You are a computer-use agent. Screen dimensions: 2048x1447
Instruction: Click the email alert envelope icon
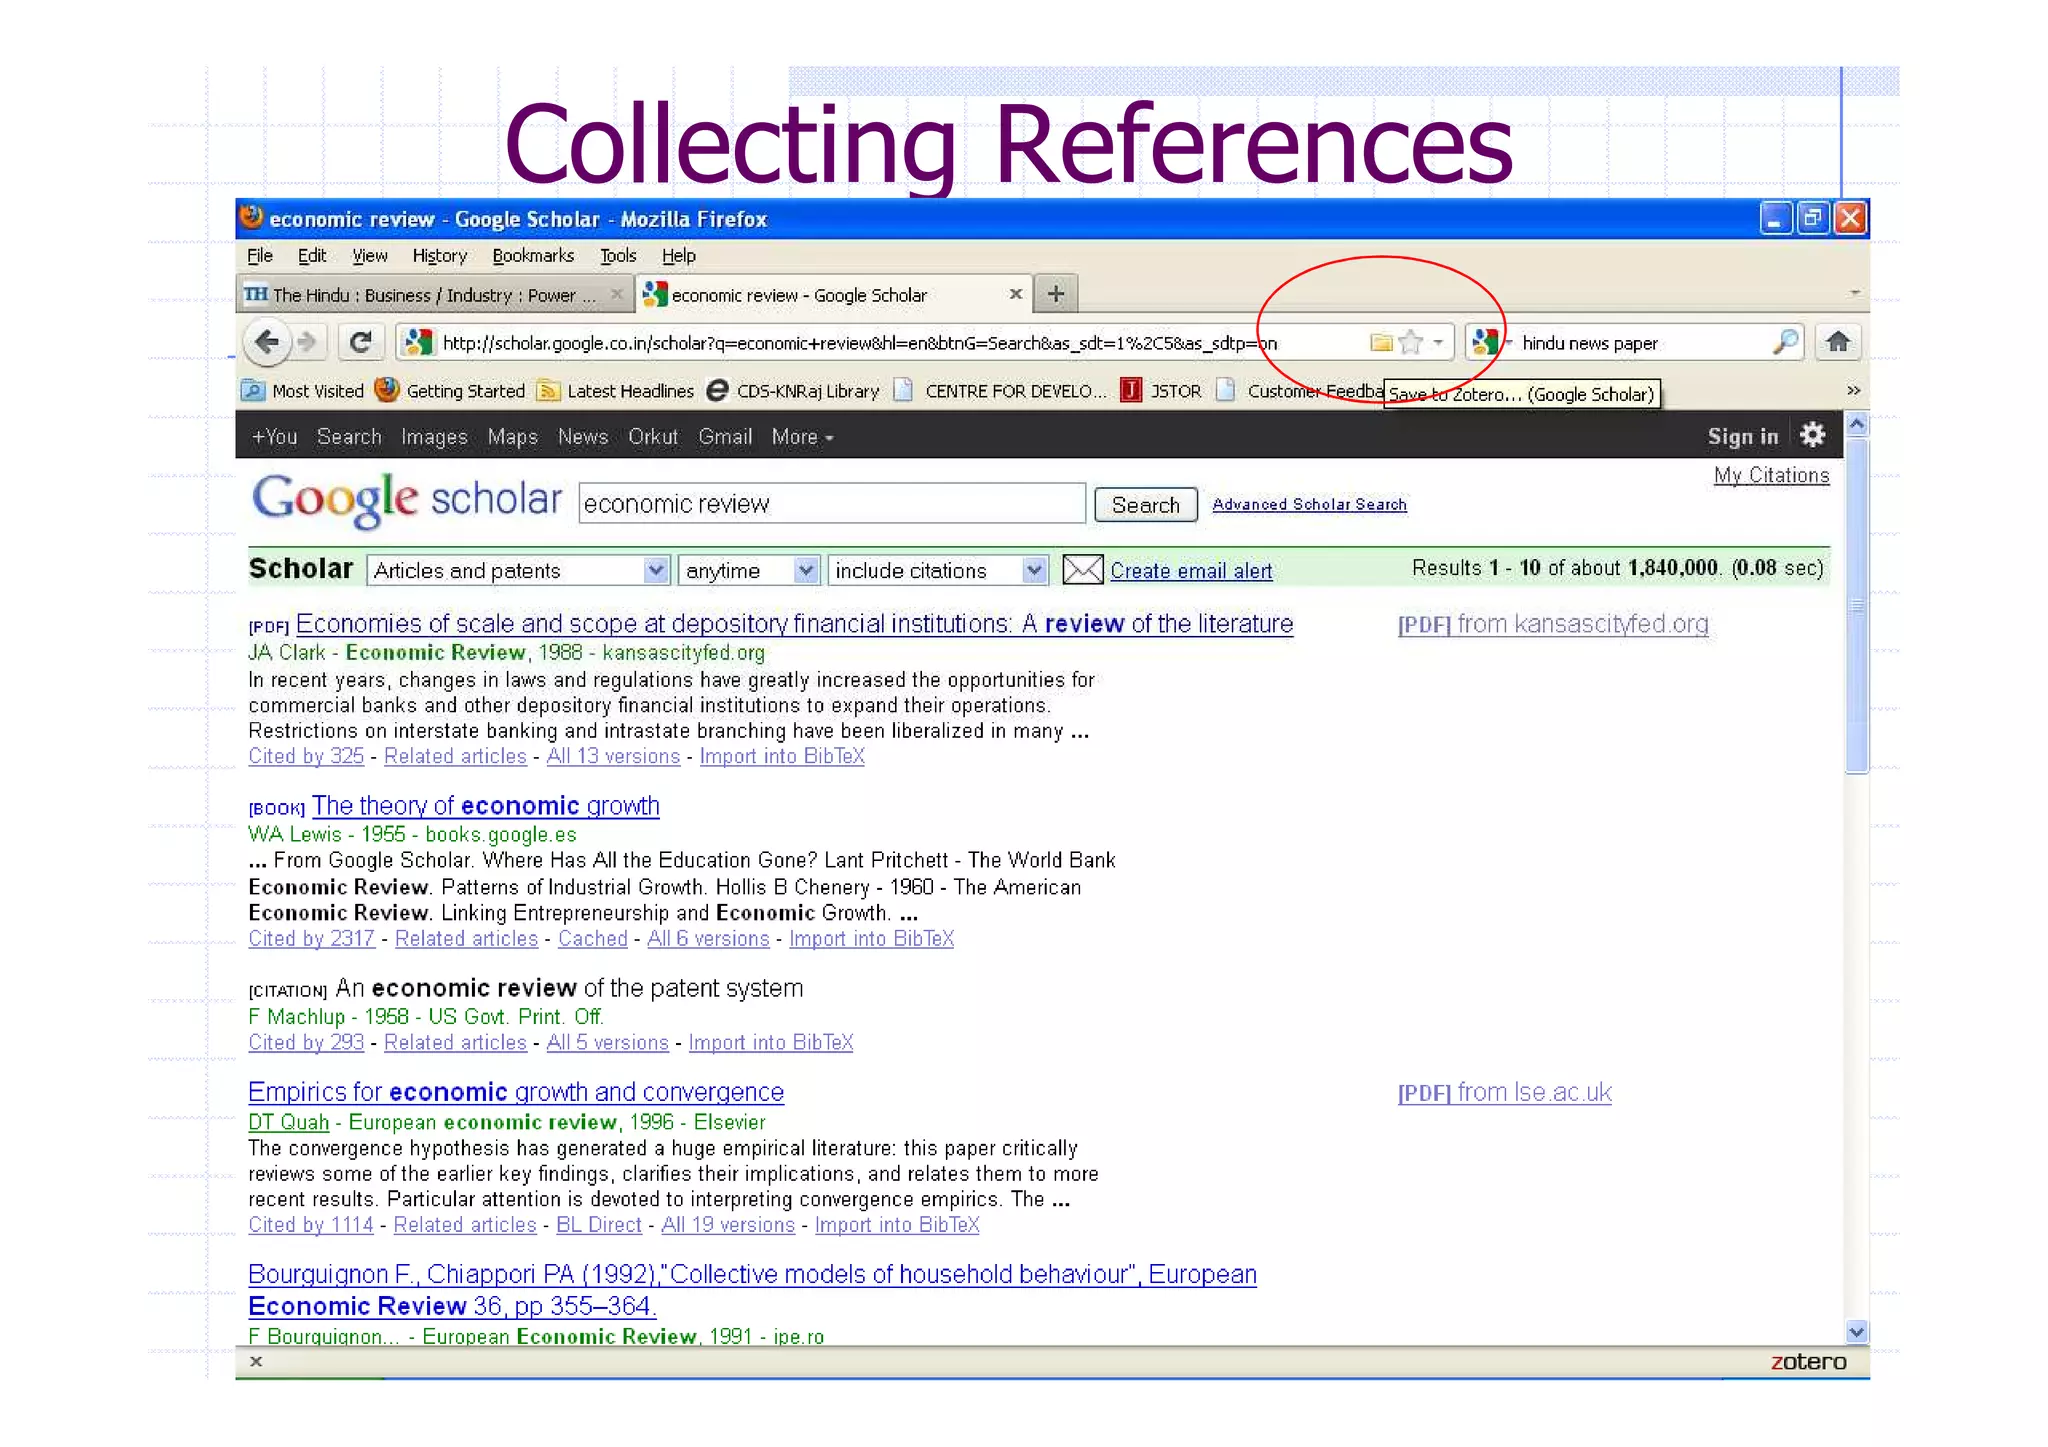point(1082,570)
